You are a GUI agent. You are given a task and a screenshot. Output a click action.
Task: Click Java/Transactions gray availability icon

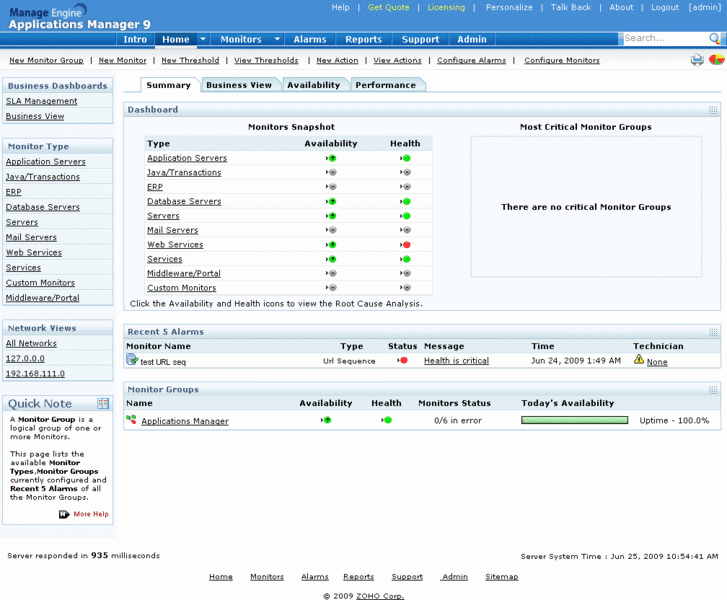331,172
